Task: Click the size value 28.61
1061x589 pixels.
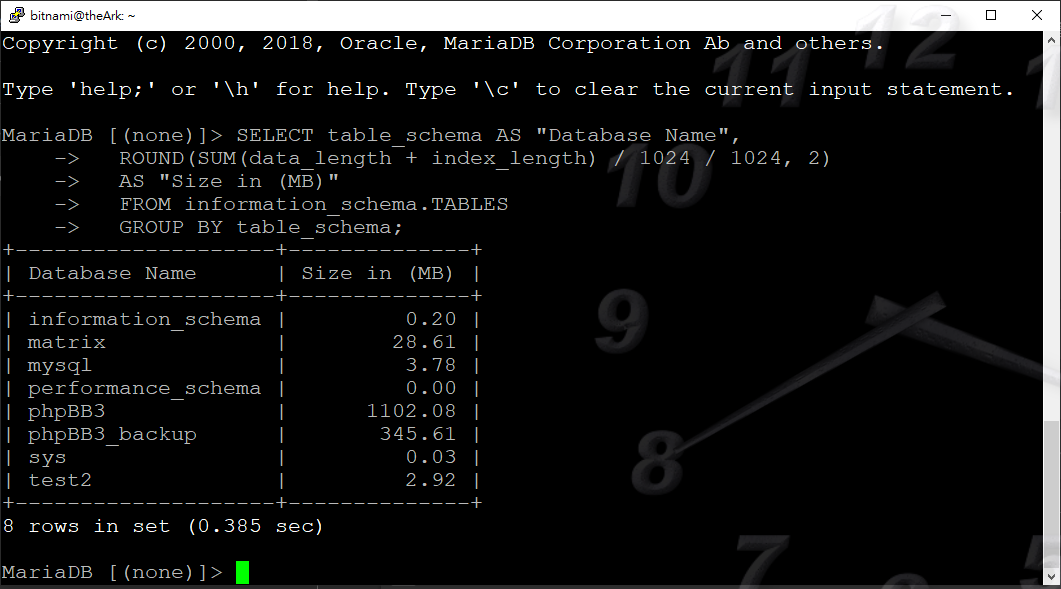Action: point(424,342)
